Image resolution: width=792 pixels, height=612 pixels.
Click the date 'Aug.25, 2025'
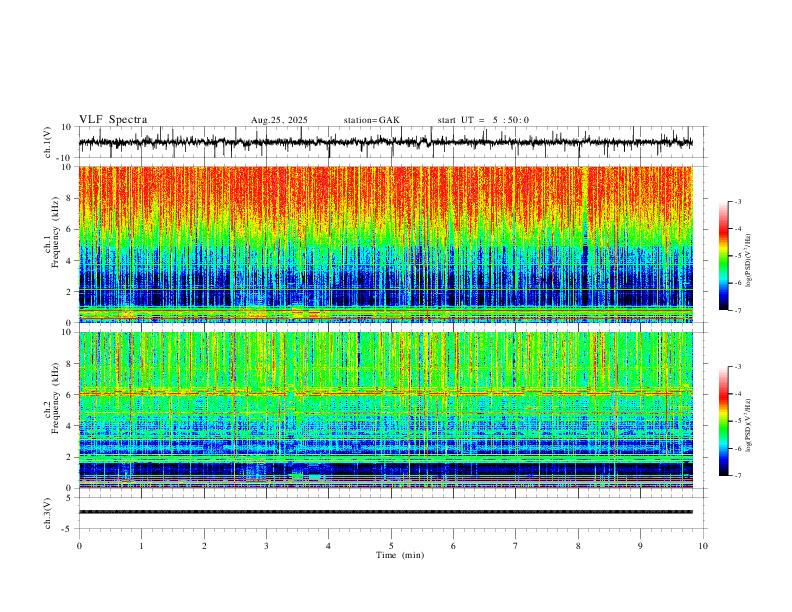(x=279, y=120)
